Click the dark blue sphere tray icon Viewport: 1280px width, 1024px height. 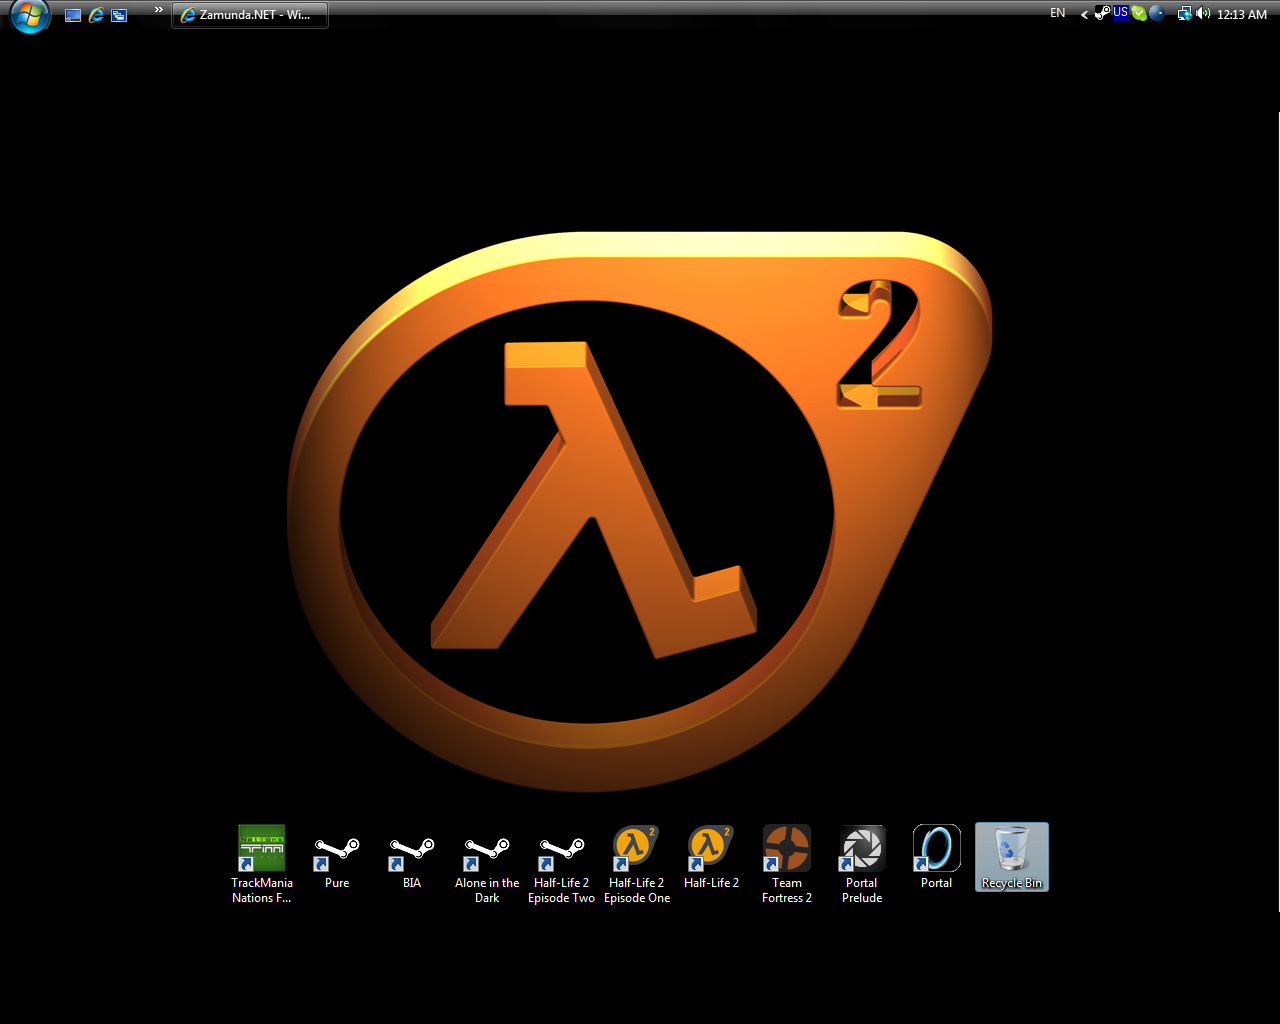(x=1157, y=13)
